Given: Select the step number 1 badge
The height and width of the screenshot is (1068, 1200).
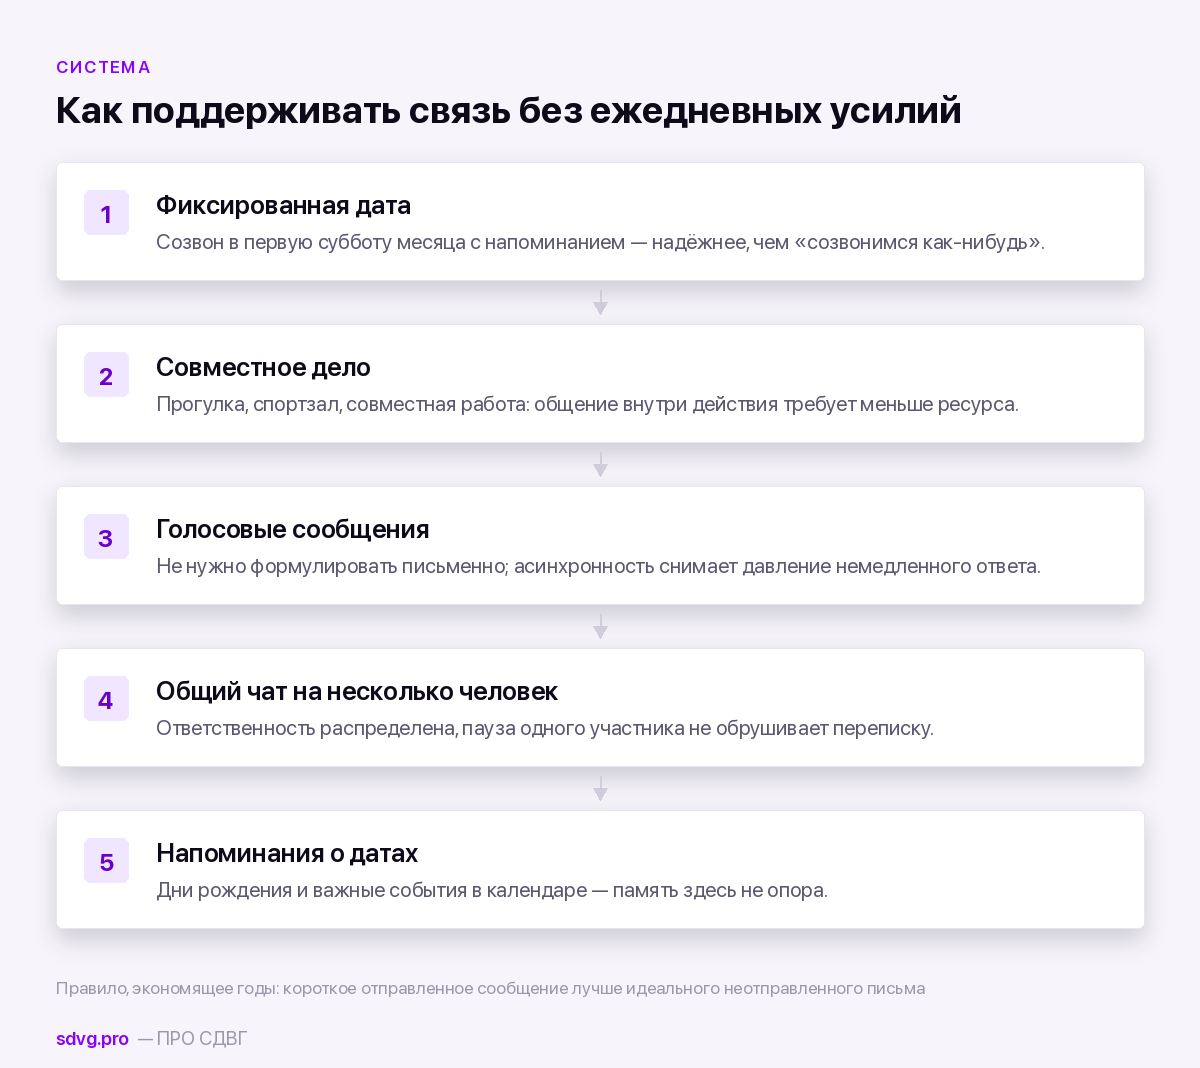Looking at the screenshot, I should point(106,213).
